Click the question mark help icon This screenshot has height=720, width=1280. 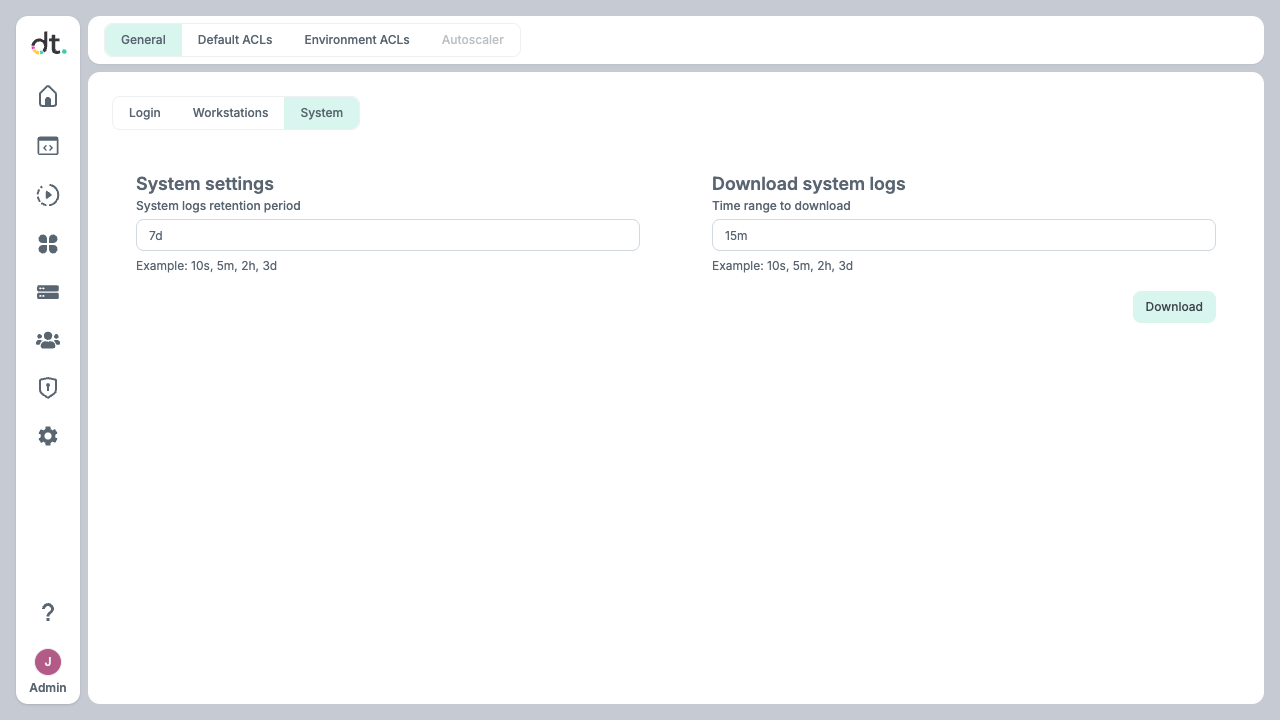(x=48, y=612)
